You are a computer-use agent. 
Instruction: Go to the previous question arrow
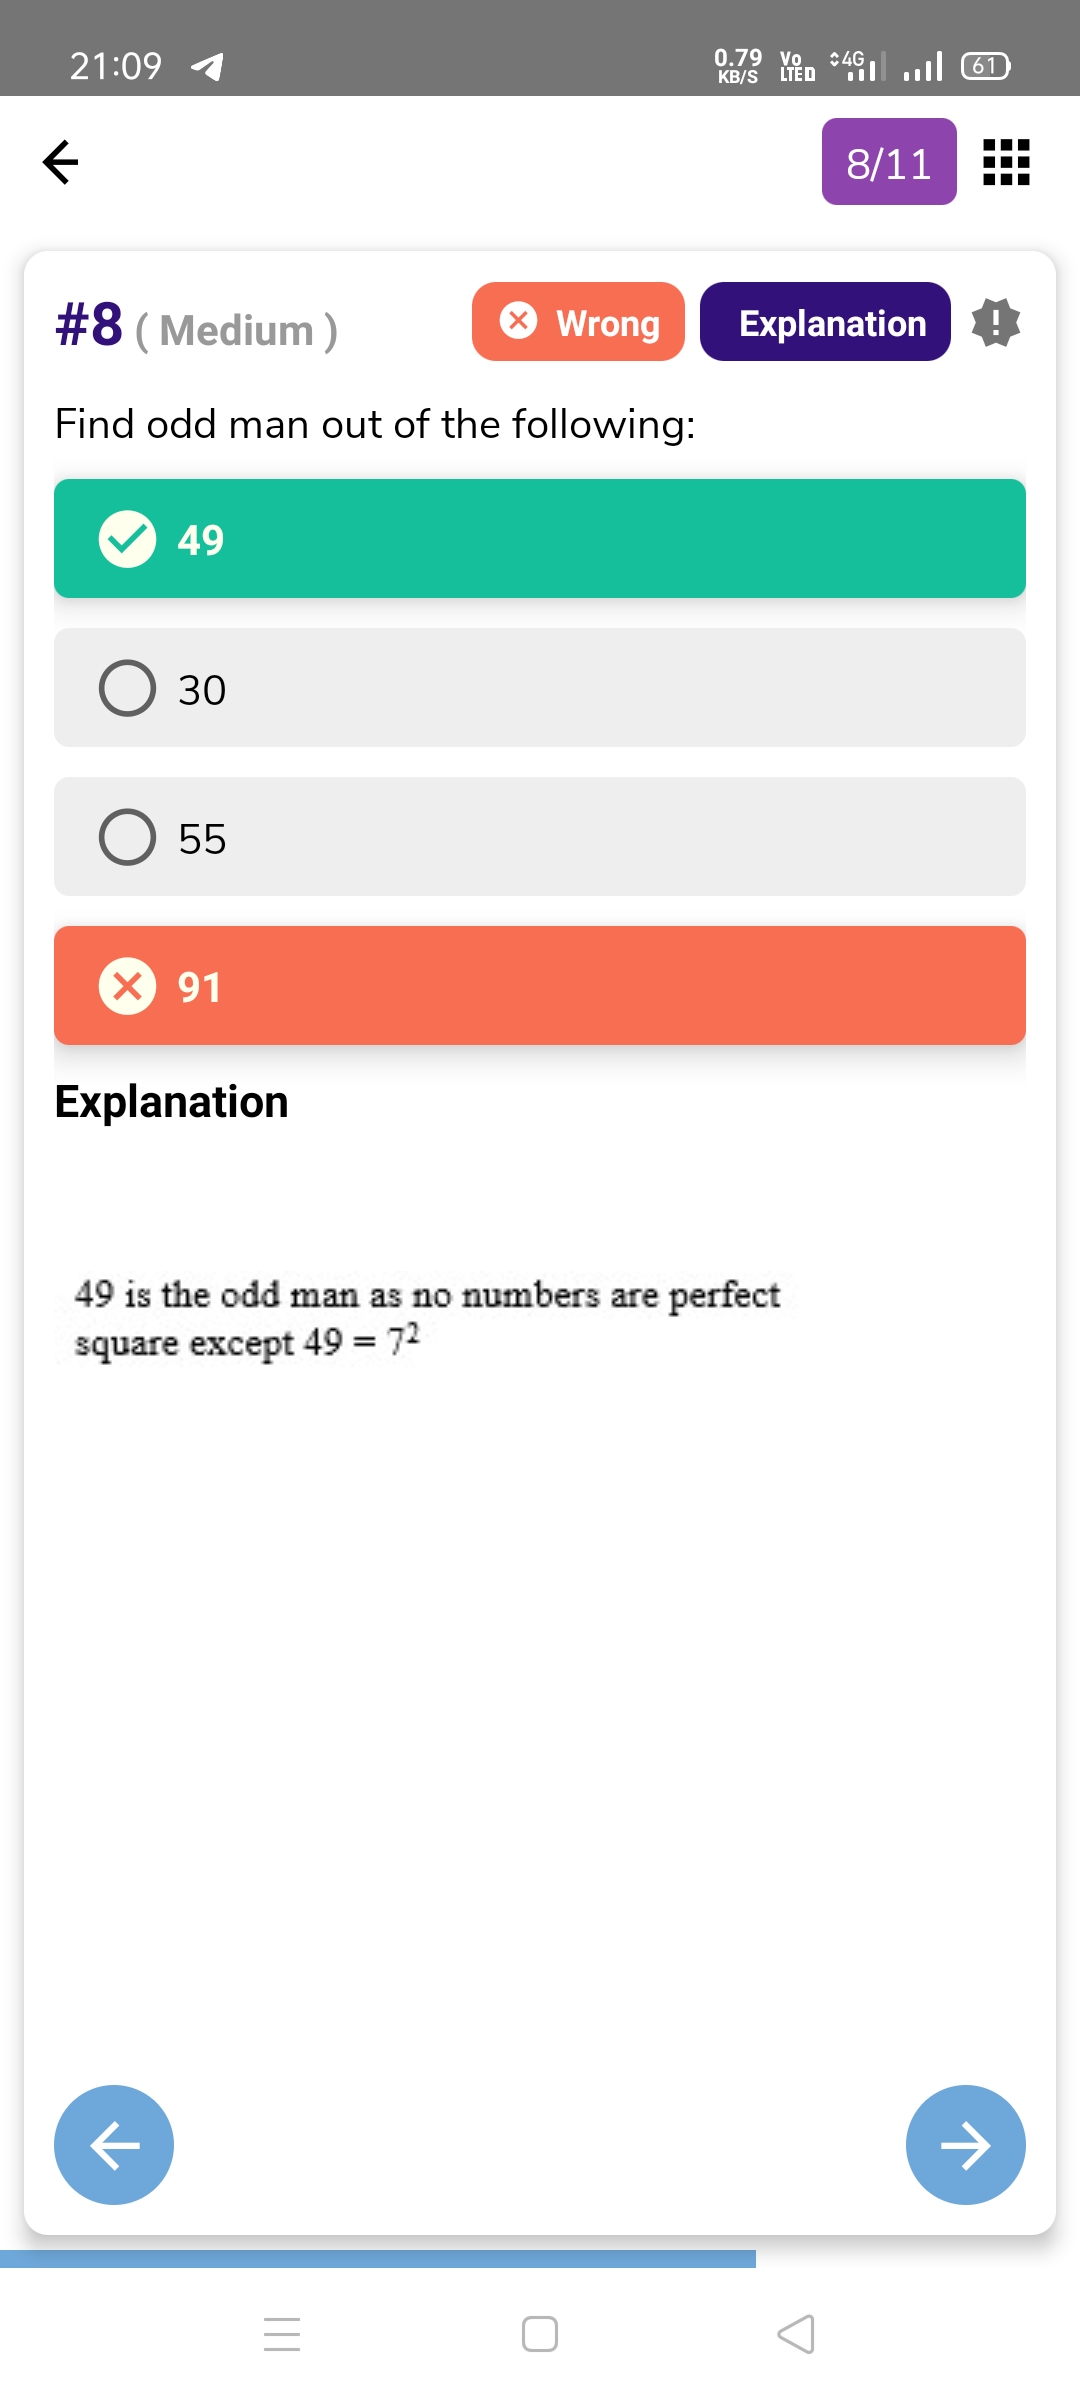coord(114,2145)
